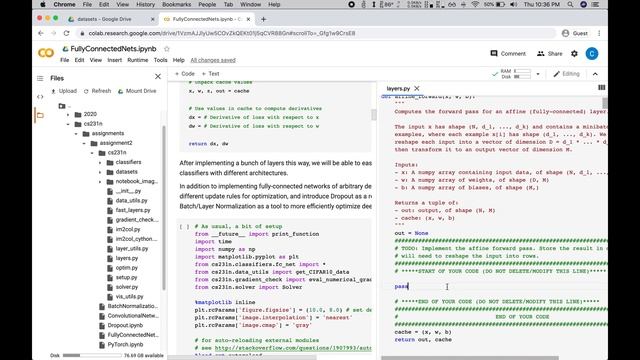Image resolution: width=640 pixels, height=360 pixels.
Task: Expand the datasets folder
Action: (x=100, y=172)
